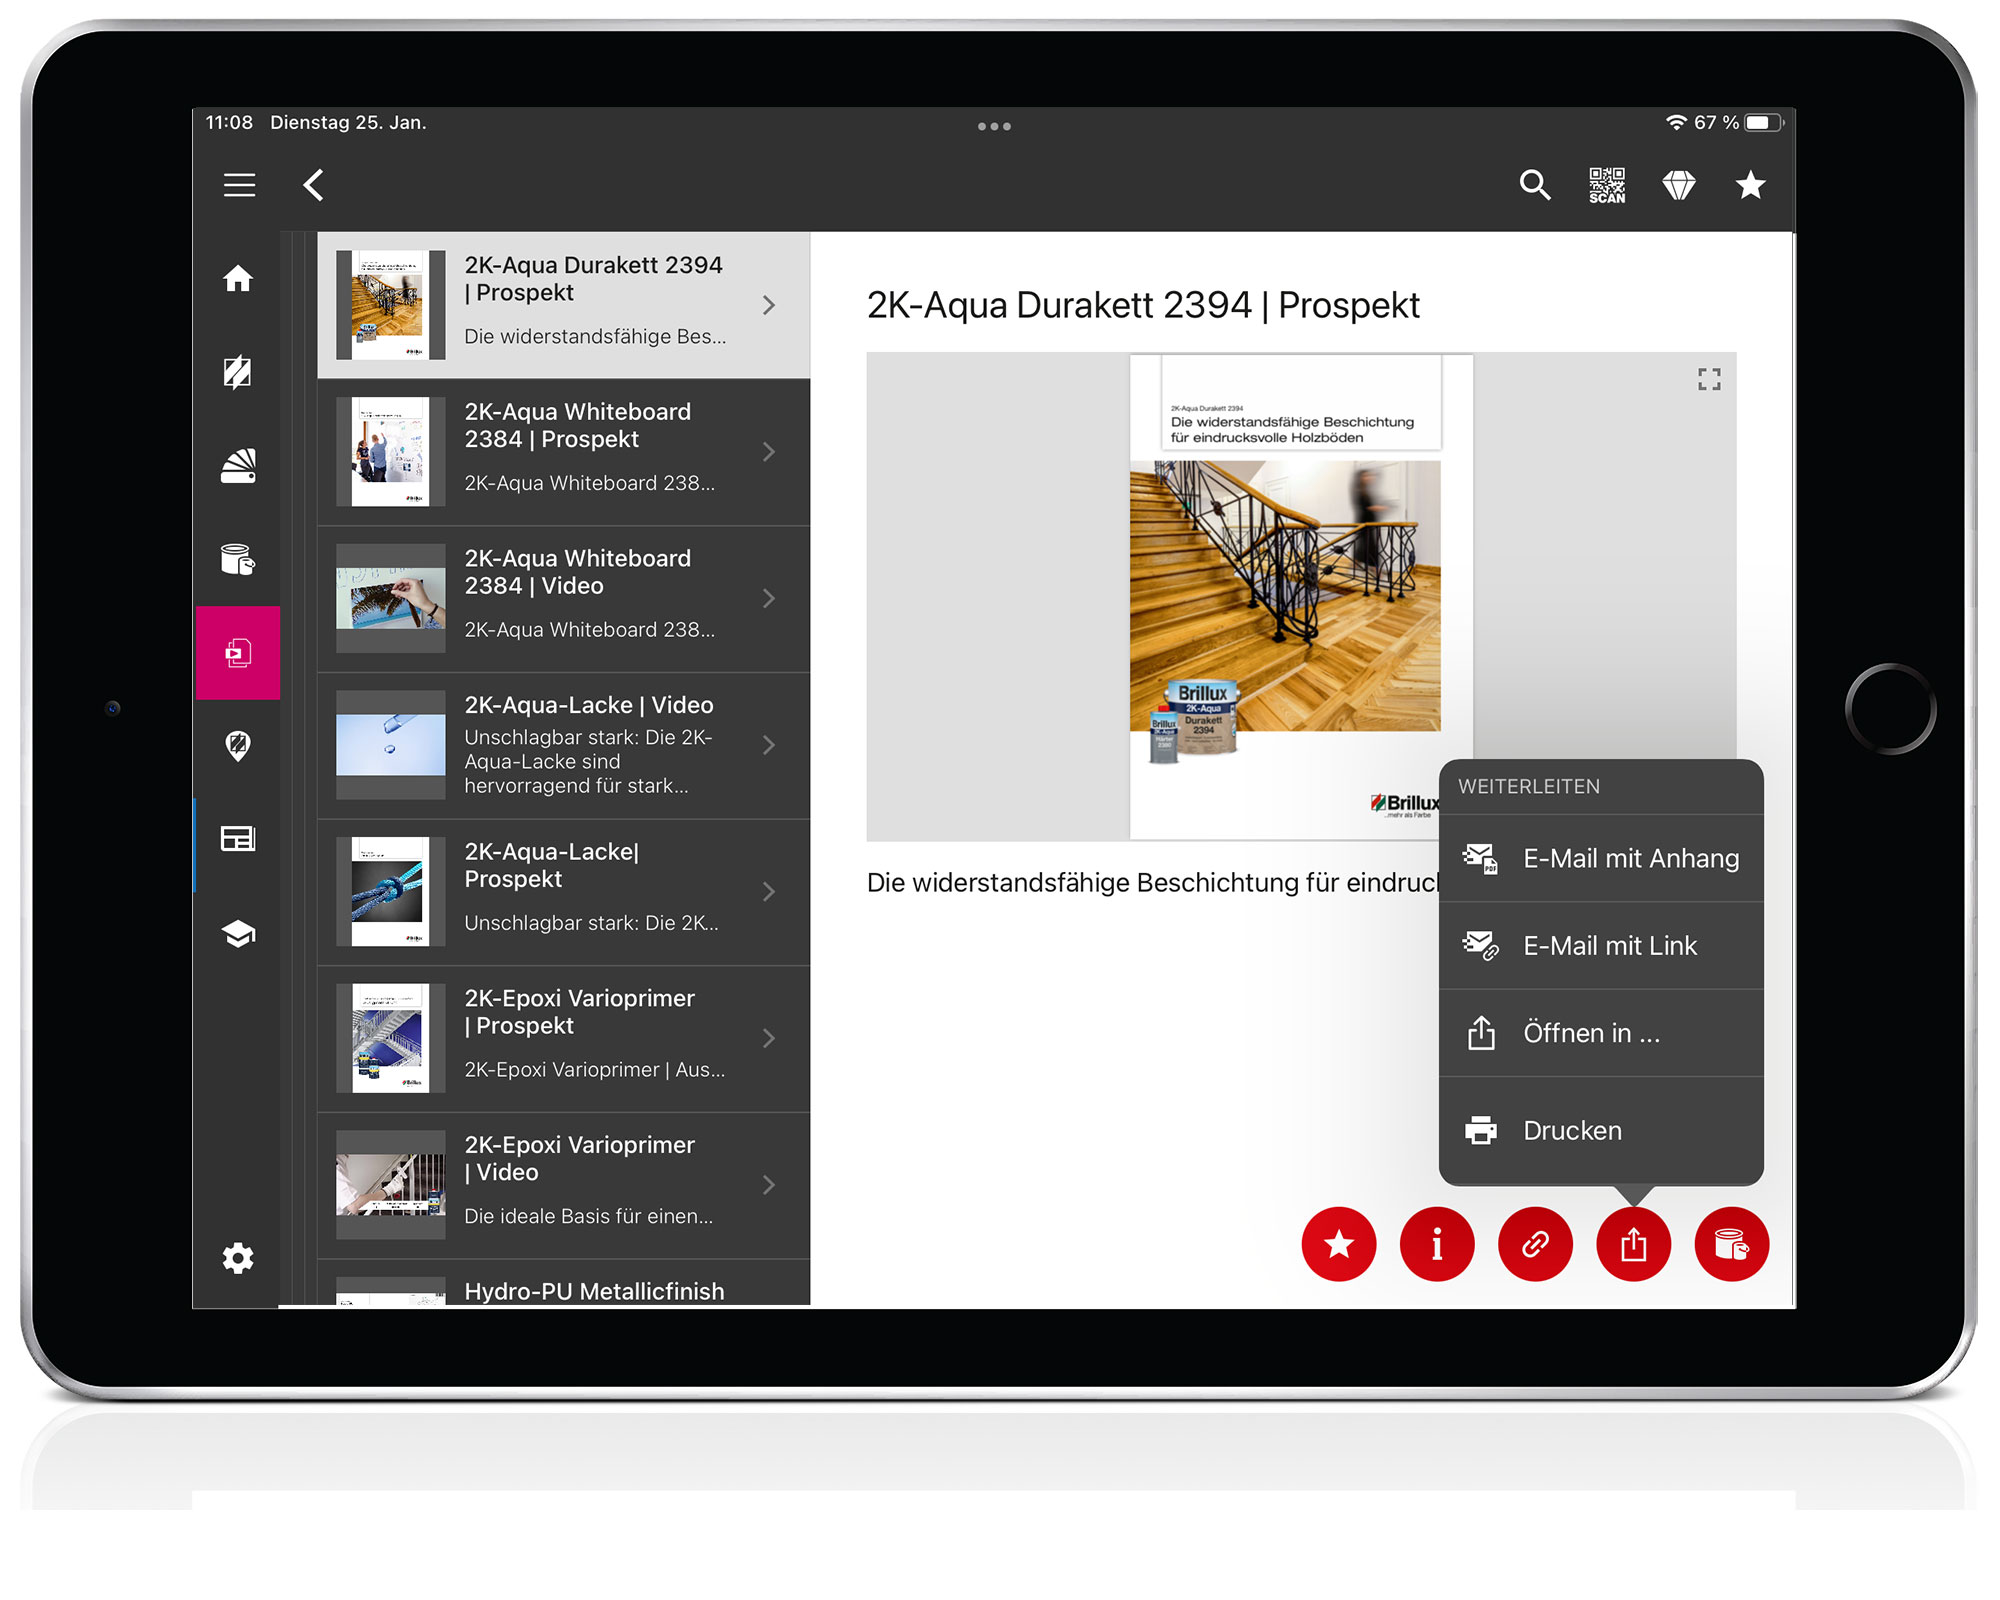The height and width of the screenshot is (1600, 2000).
Task: Open chevron for 2K-Aqua Whiteboard 2384 Video
Action: [769, 598]
